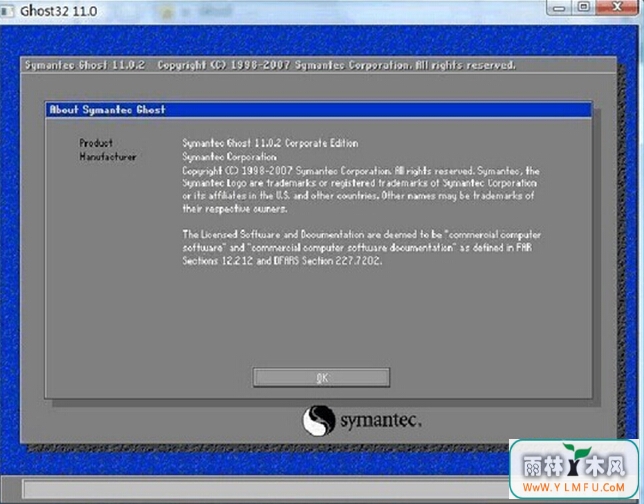Click the 'Symantec Ghost 11.0.2' header text

[85, 65]
